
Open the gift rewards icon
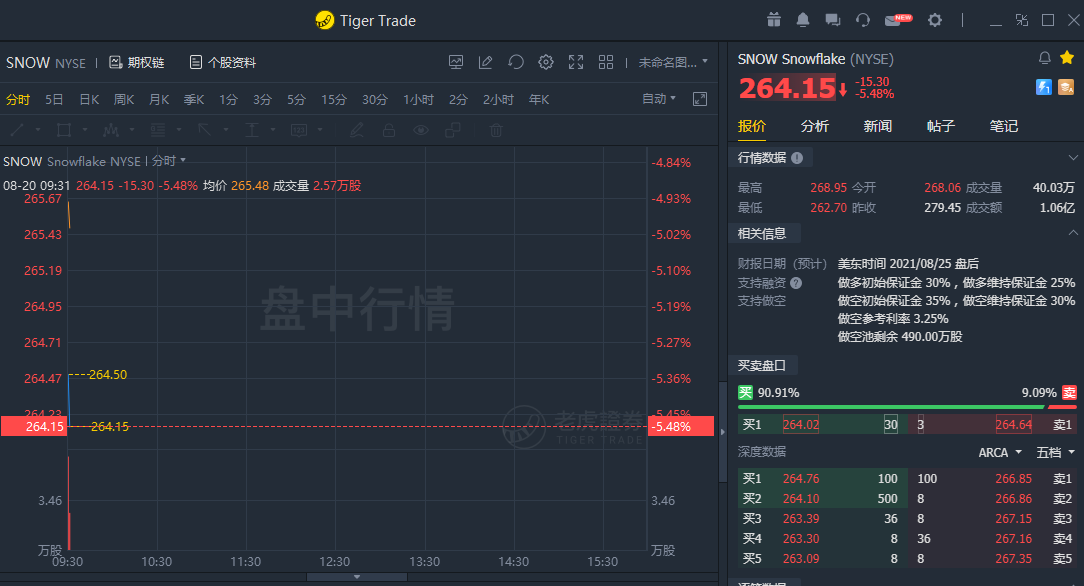tap(774, 20)
